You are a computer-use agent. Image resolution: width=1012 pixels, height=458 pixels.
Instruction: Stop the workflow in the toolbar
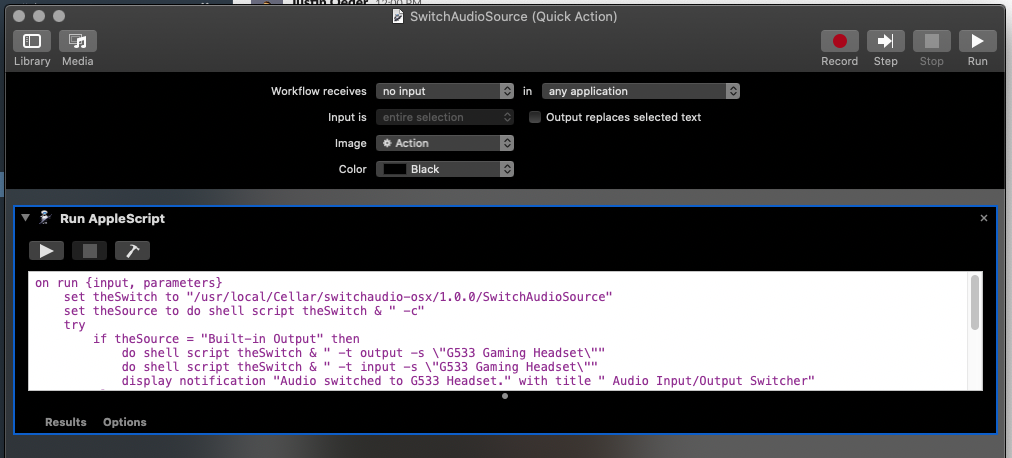(x=931, y=41)
